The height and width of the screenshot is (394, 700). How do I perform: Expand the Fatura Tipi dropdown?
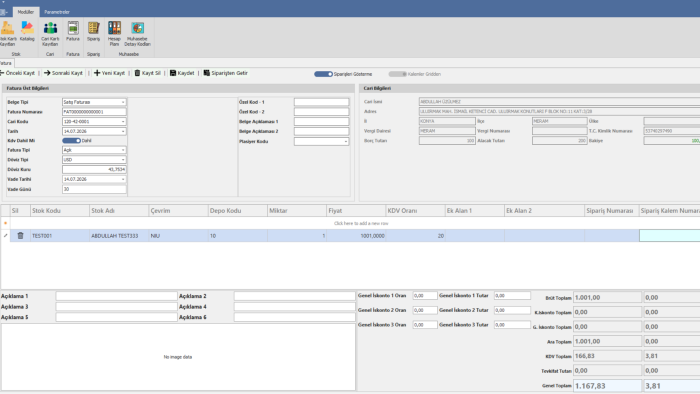coord(123,150)
